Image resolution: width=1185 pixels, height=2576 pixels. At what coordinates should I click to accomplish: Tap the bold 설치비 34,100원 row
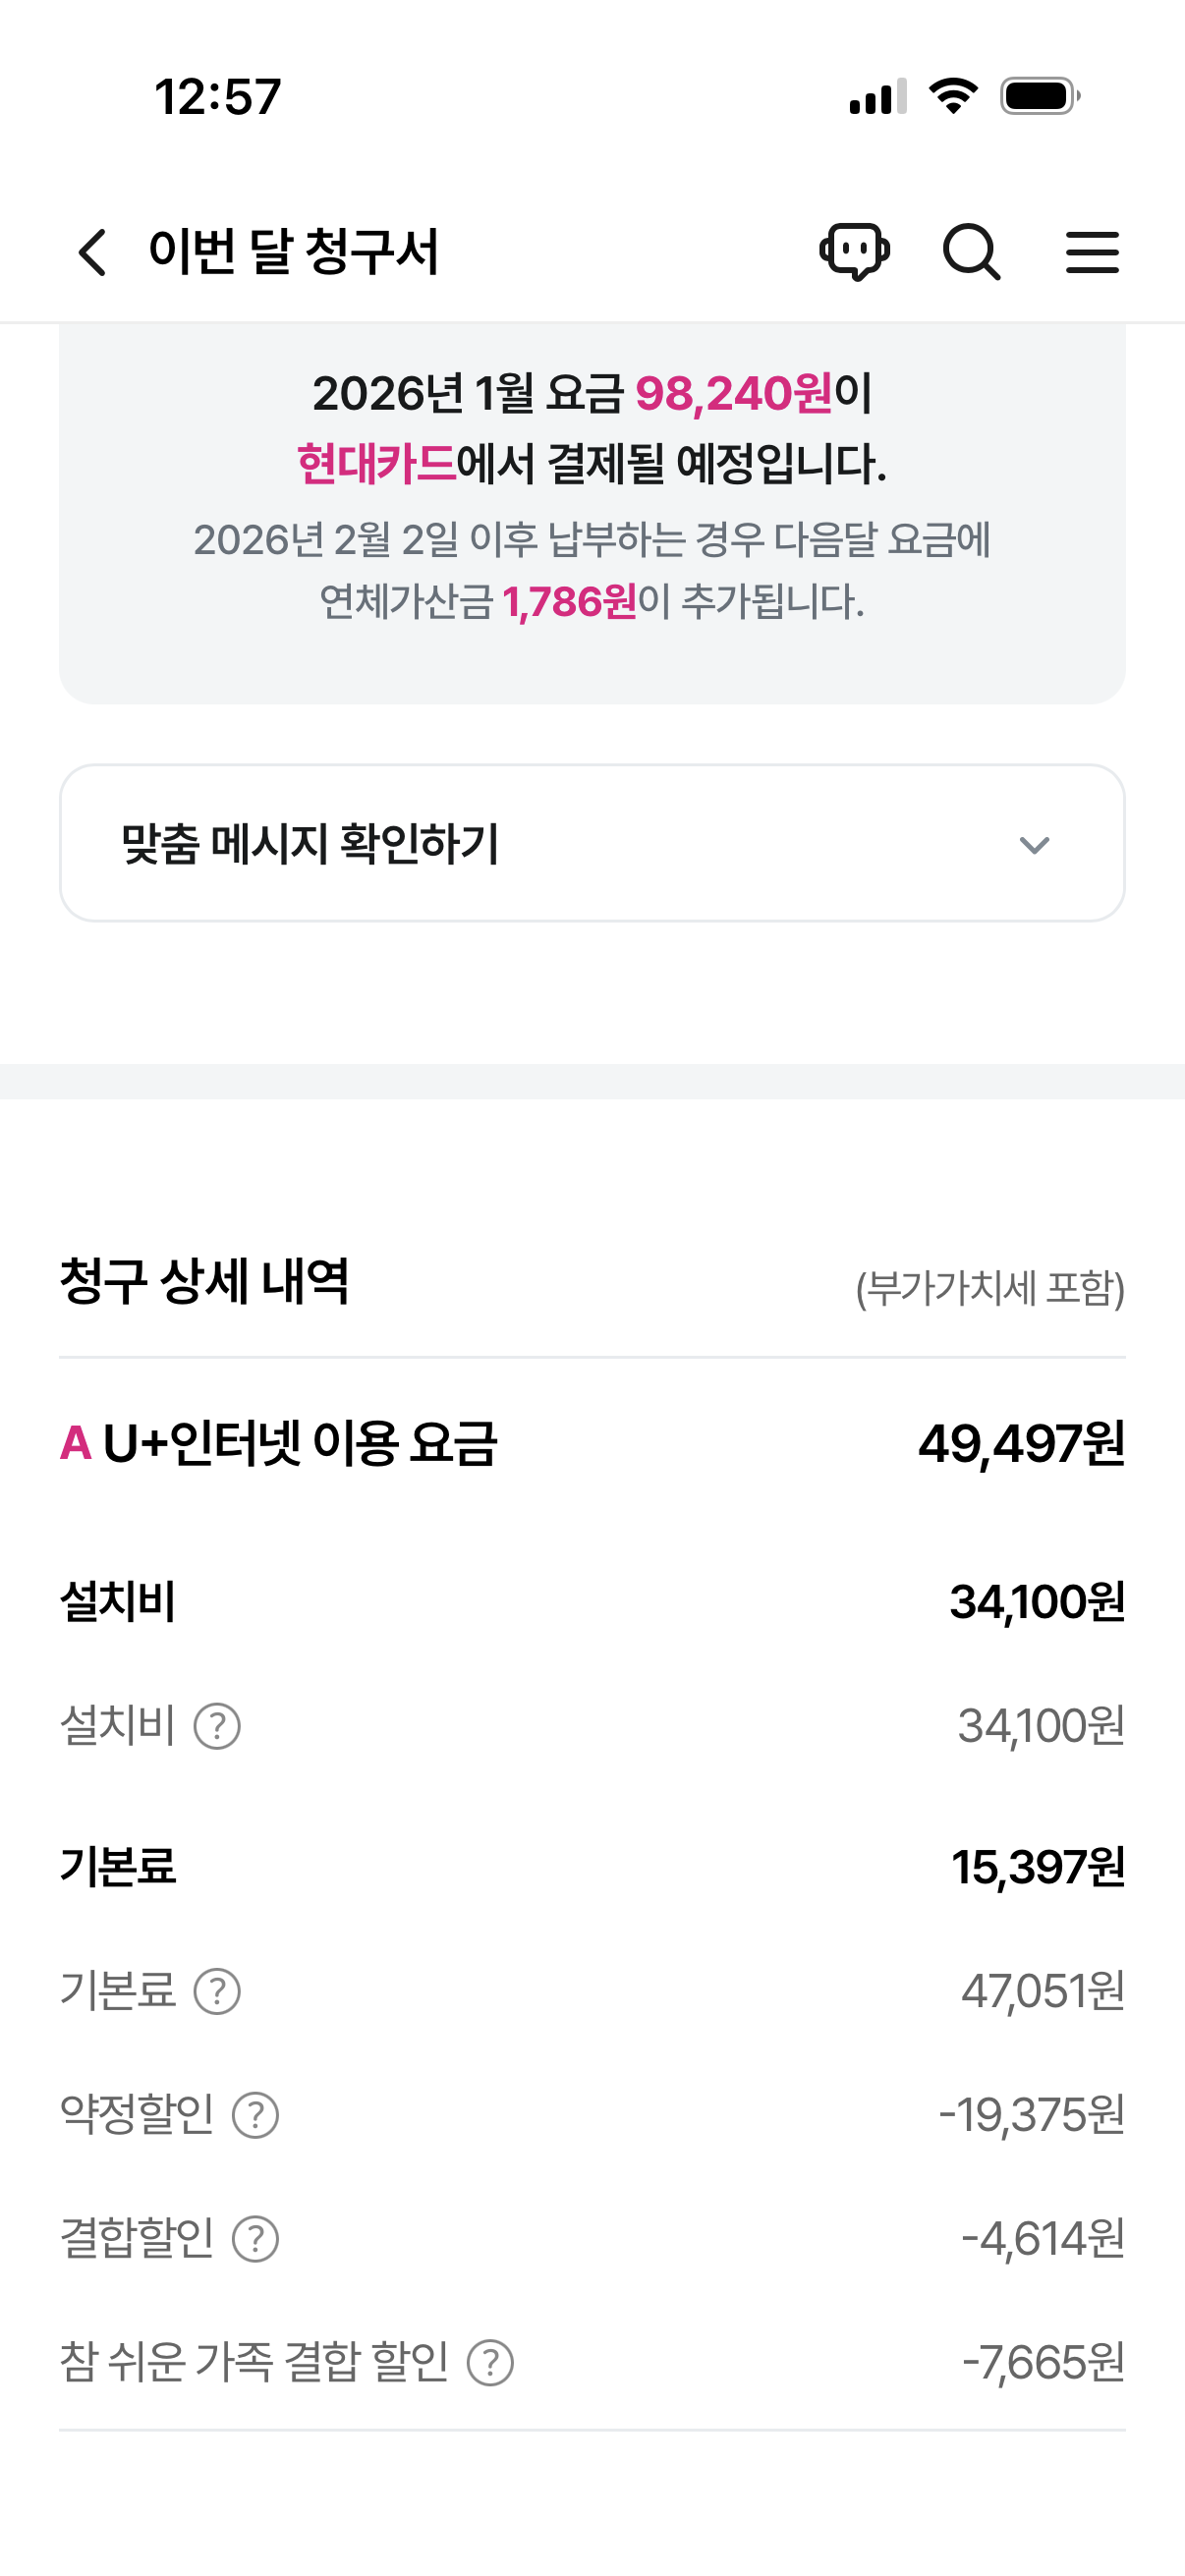592,1601
